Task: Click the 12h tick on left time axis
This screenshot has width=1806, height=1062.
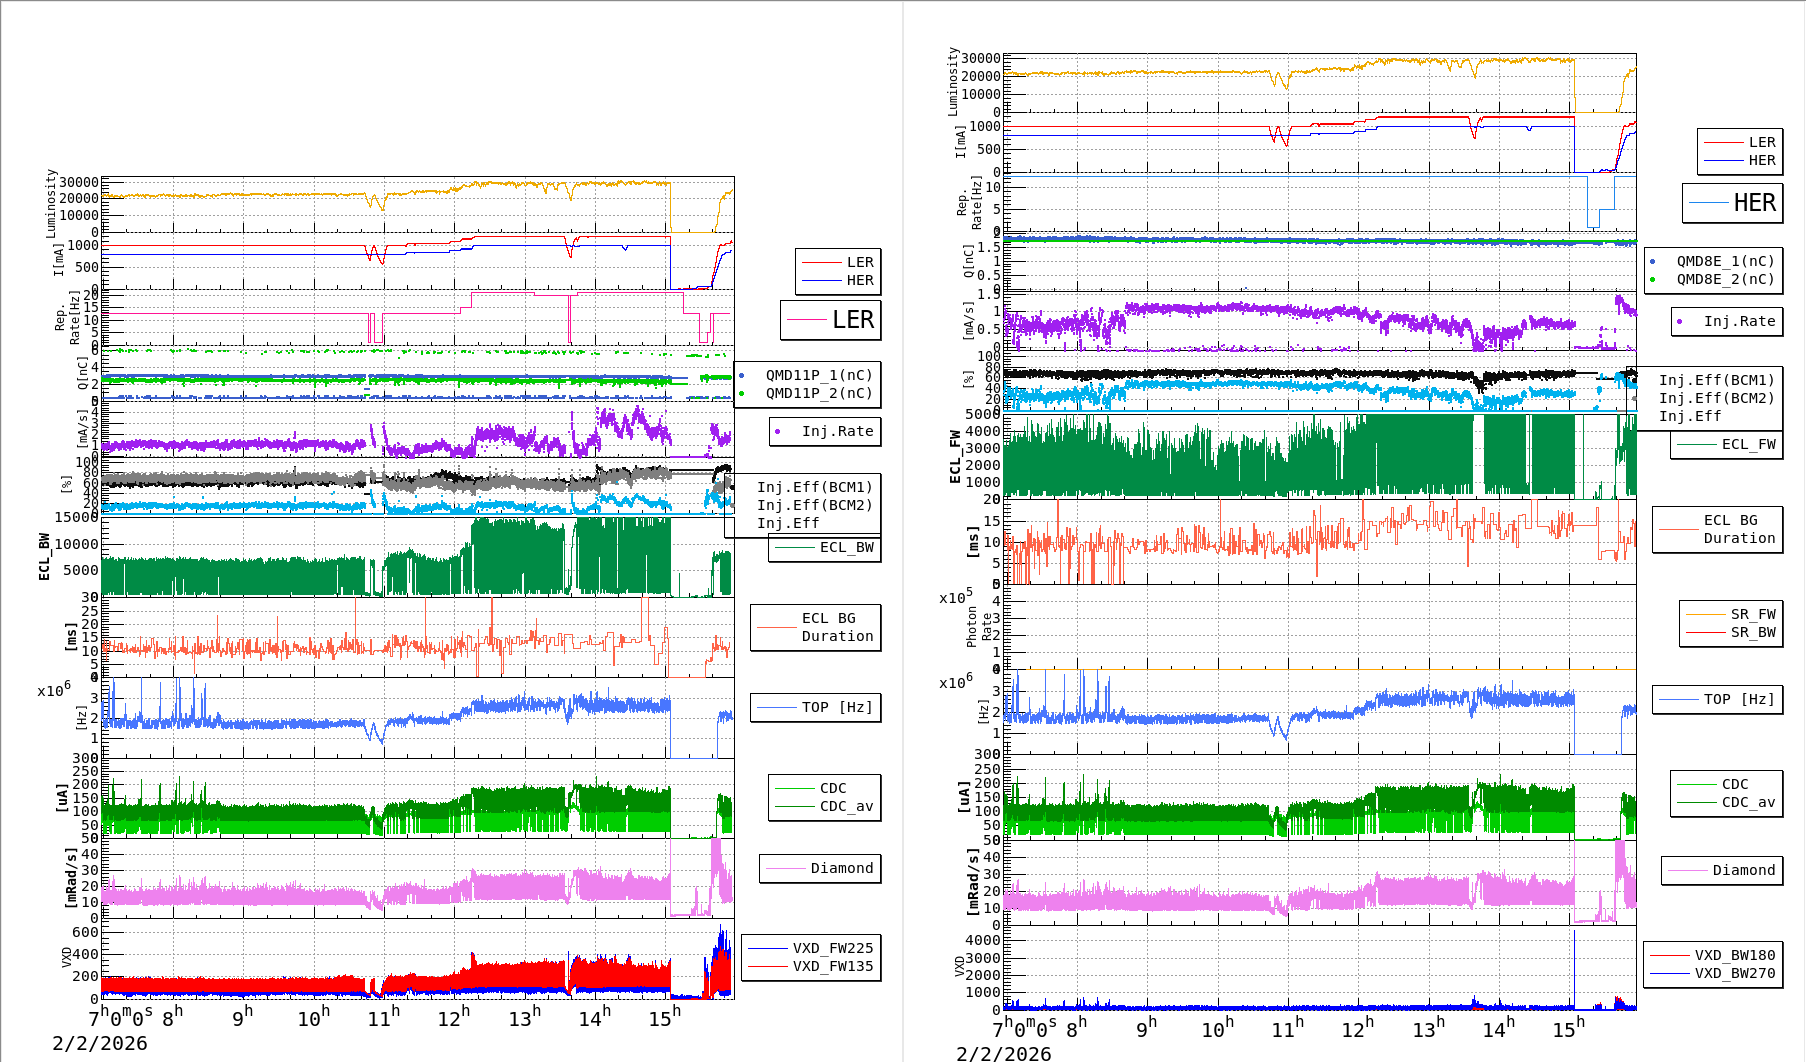Action: tap(455, 1018)
